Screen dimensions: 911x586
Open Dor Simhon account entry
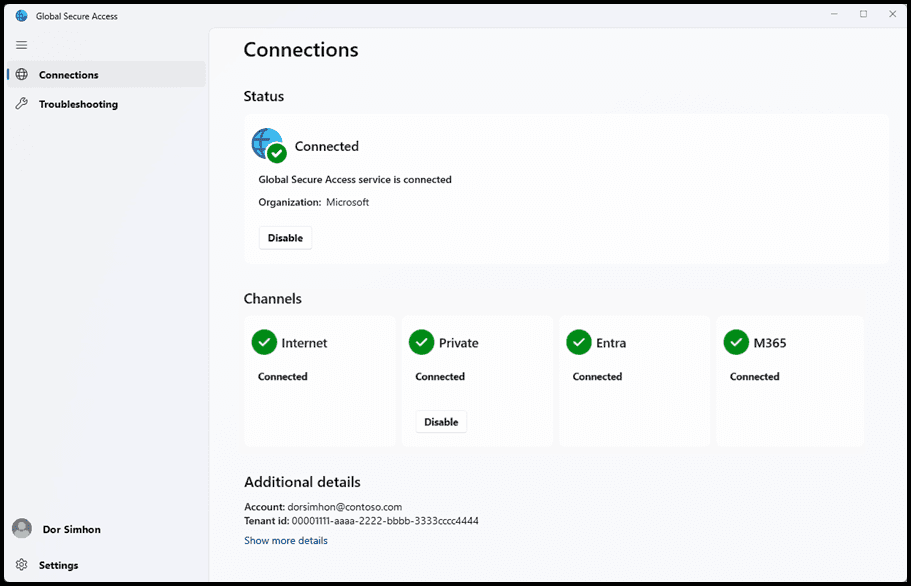(x=106, y=529)
